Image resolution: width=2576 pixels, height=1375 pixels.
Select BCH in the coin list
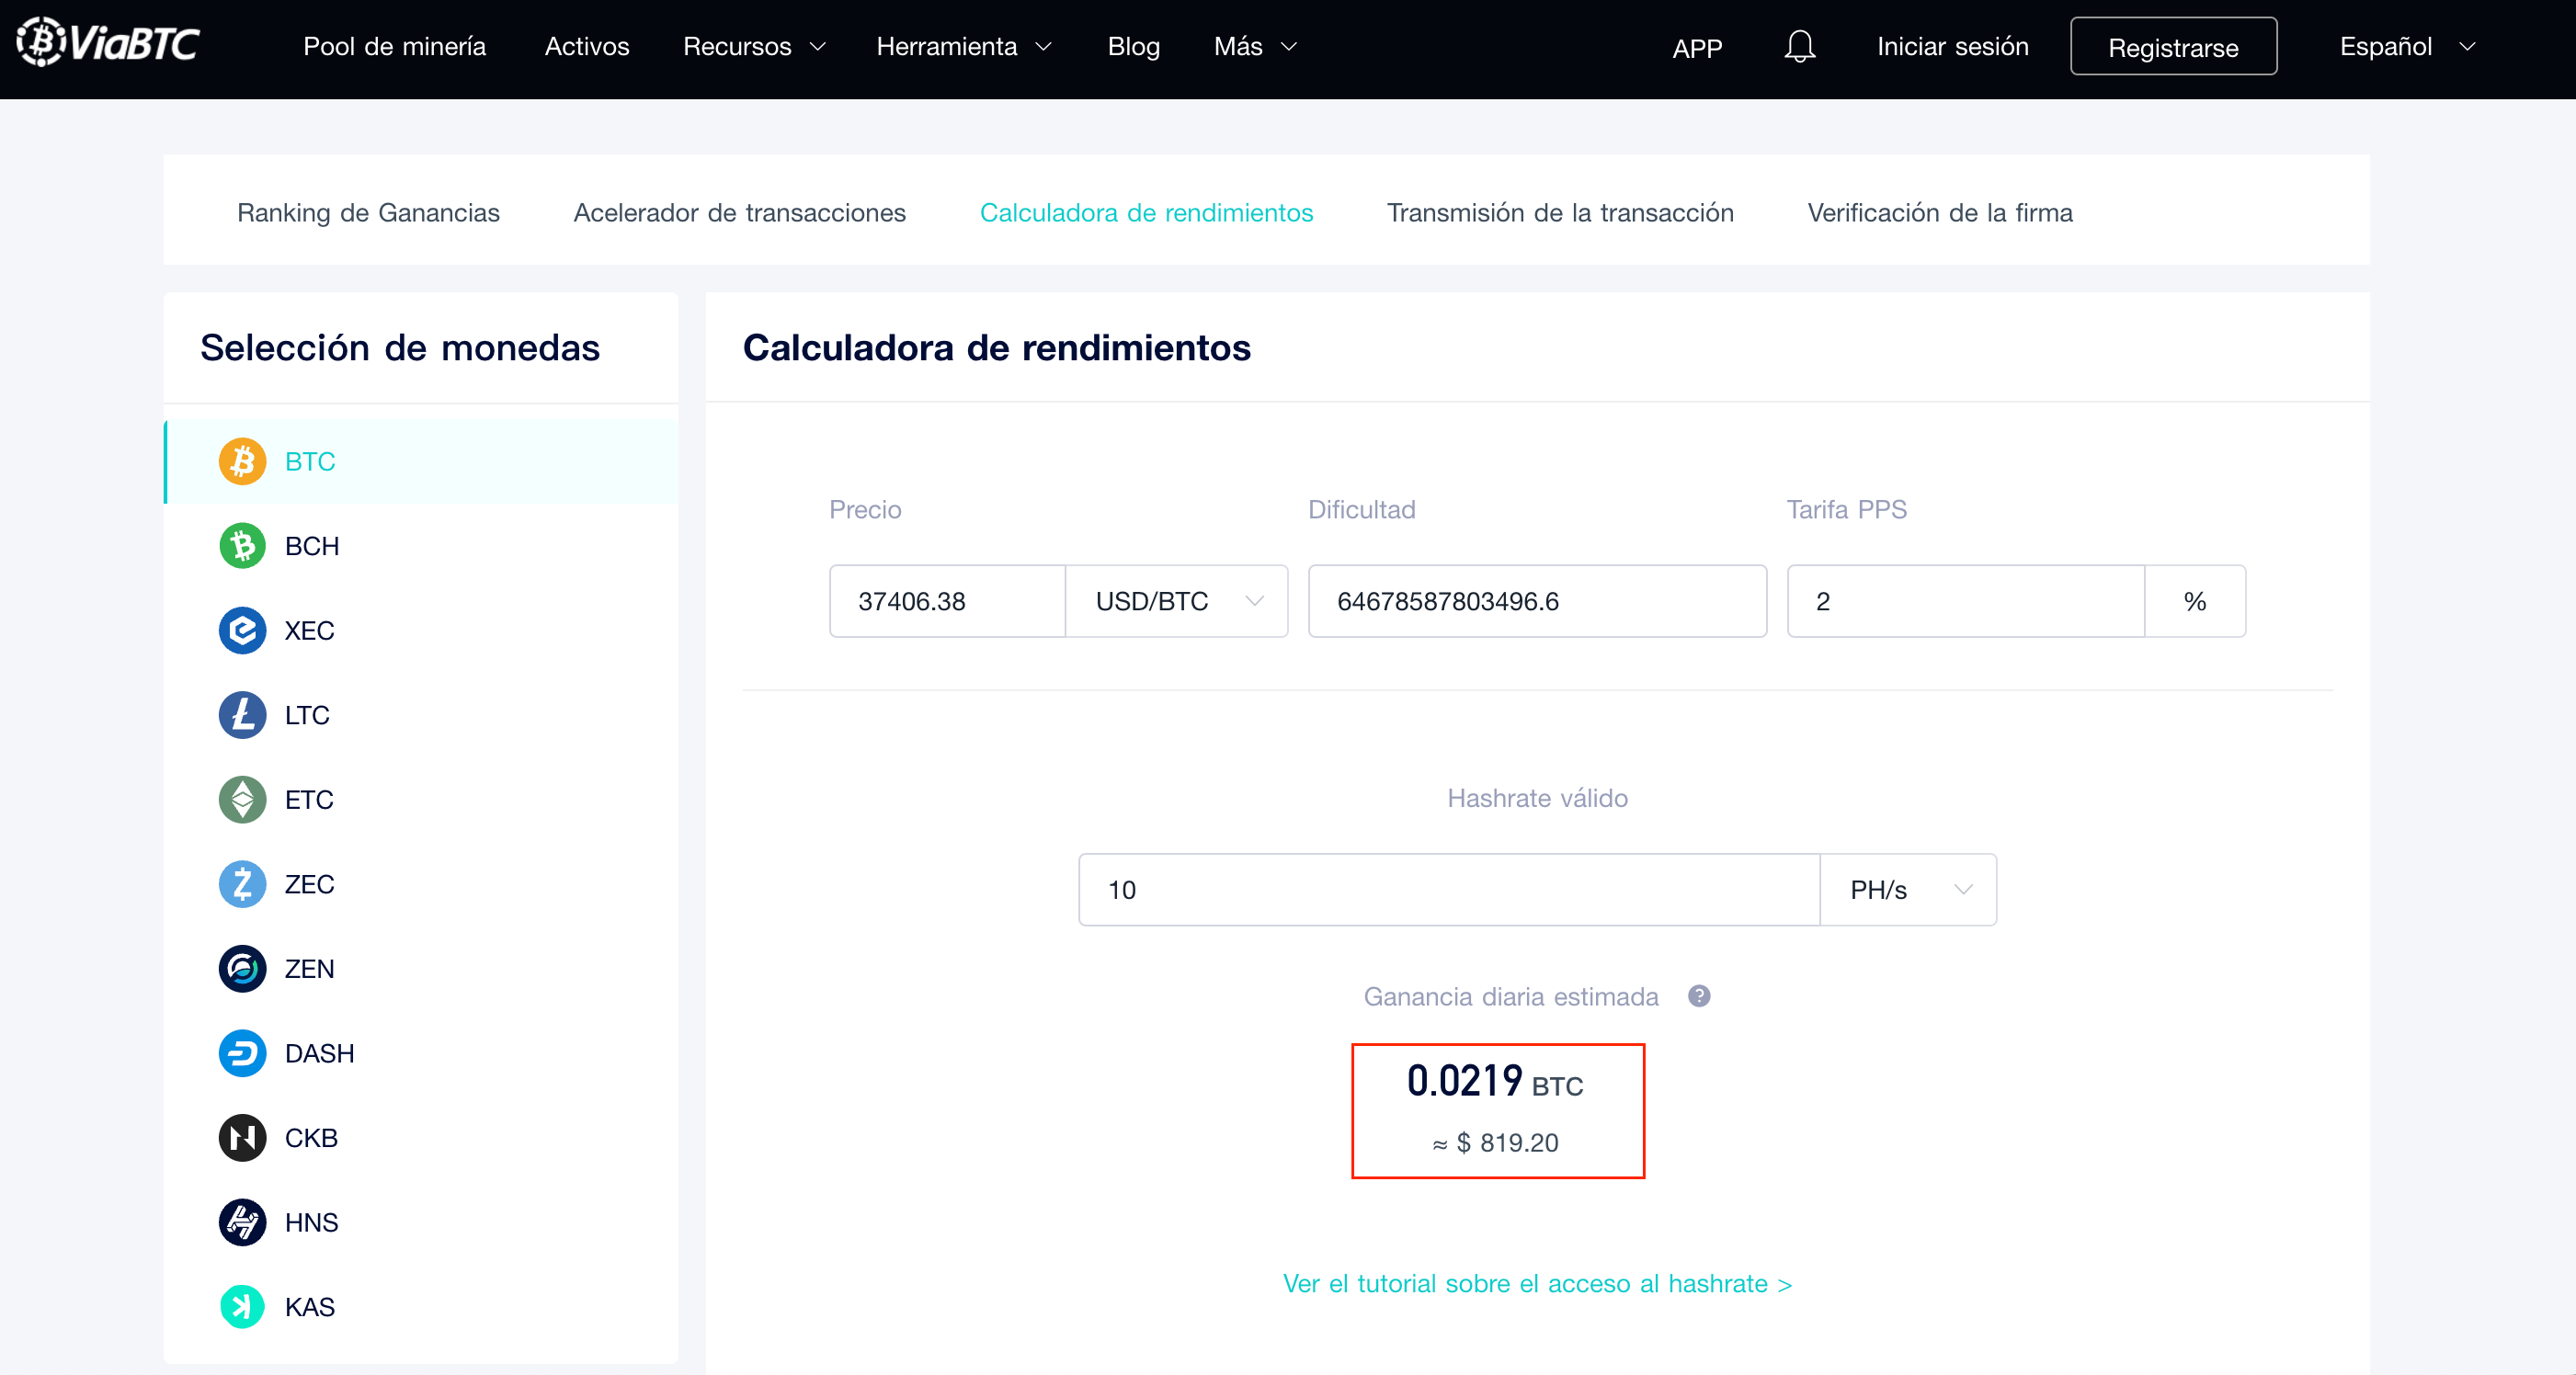pyautogui.click(x=421, y=546)
